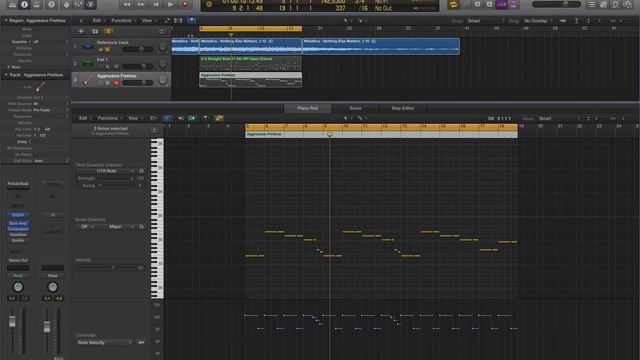The height and width of the screenshot is (360, 640).
Task: Toggle Solo on the Reference track
Action: click(107, 49)
